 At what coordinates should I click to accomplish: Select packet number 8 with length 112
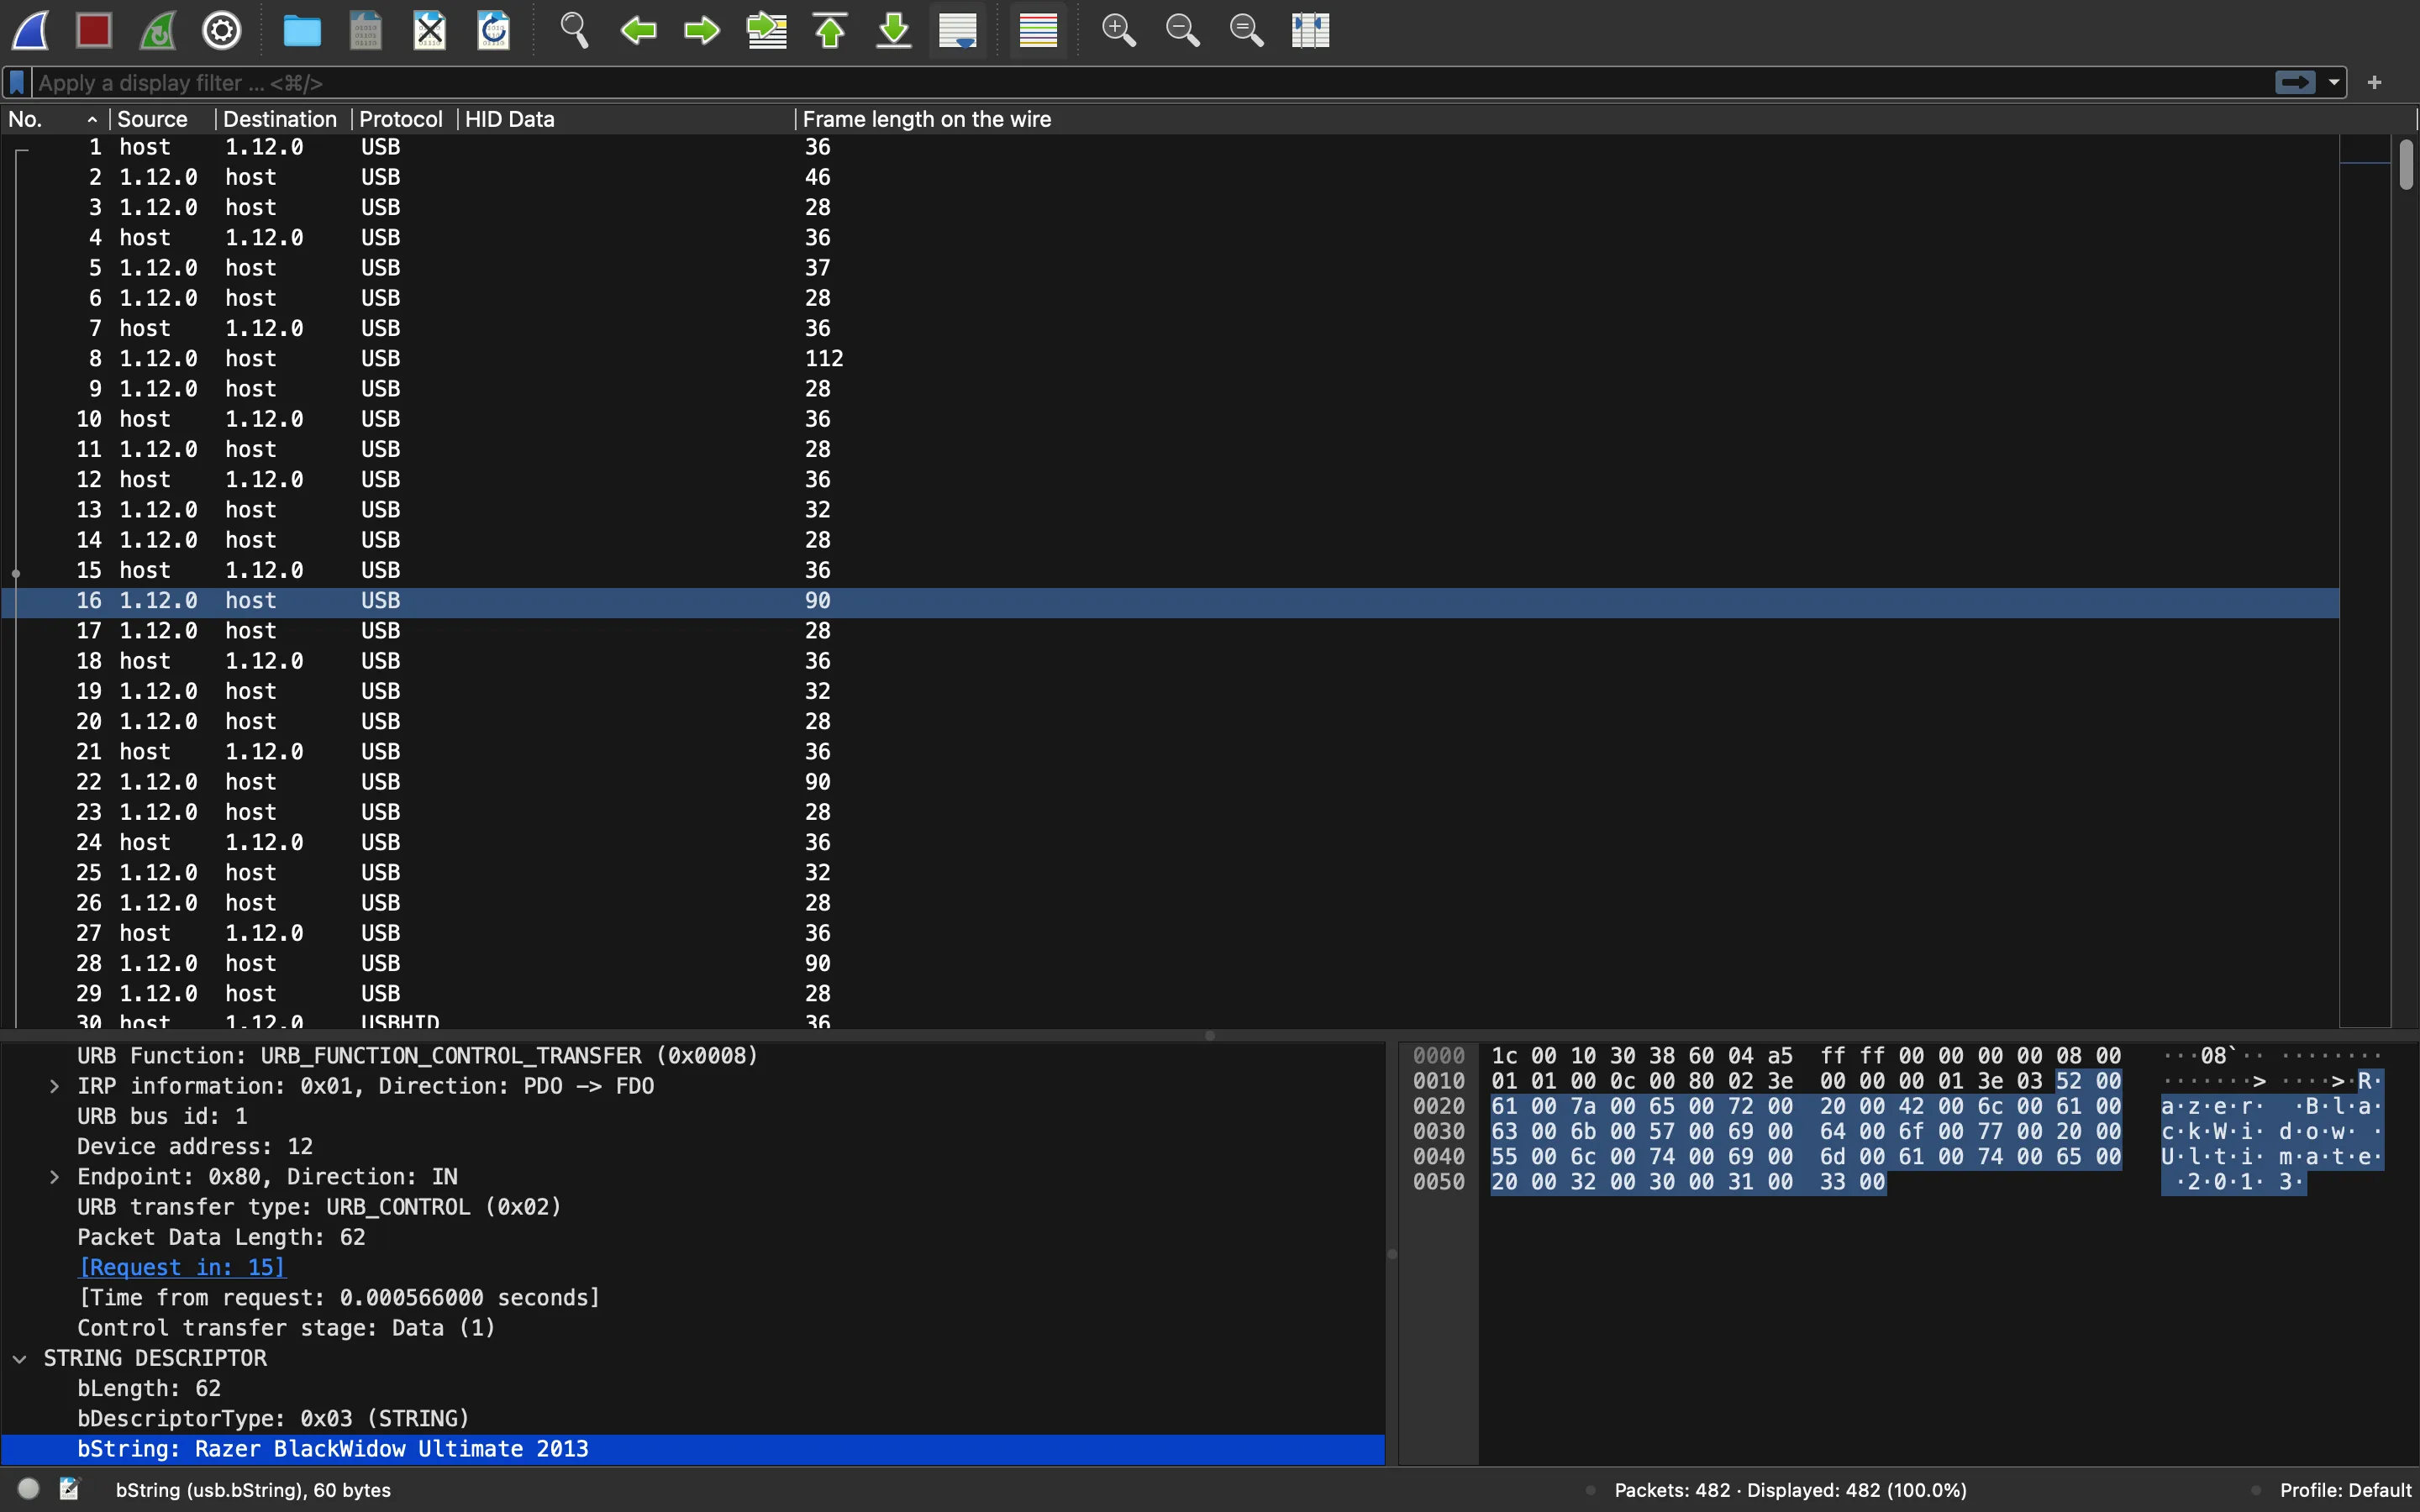point(1170,358)
